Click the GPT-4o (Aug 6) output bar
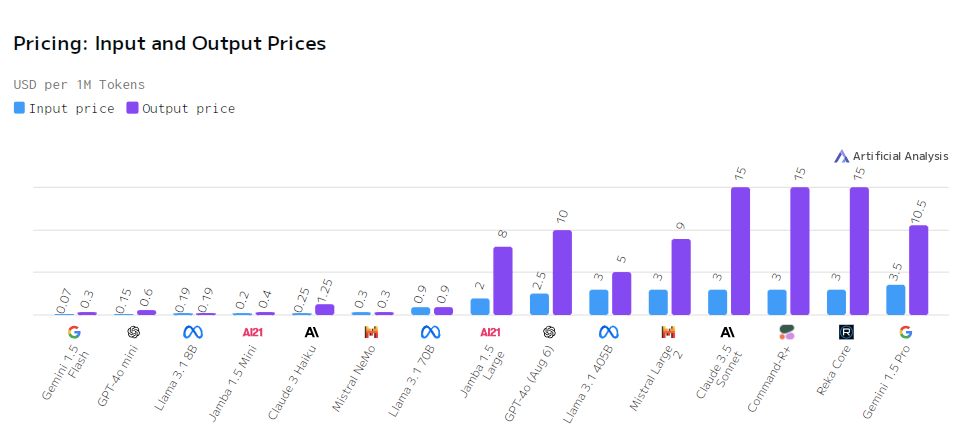This screenshot has width=979, height=444. click(x=562, y=272)
